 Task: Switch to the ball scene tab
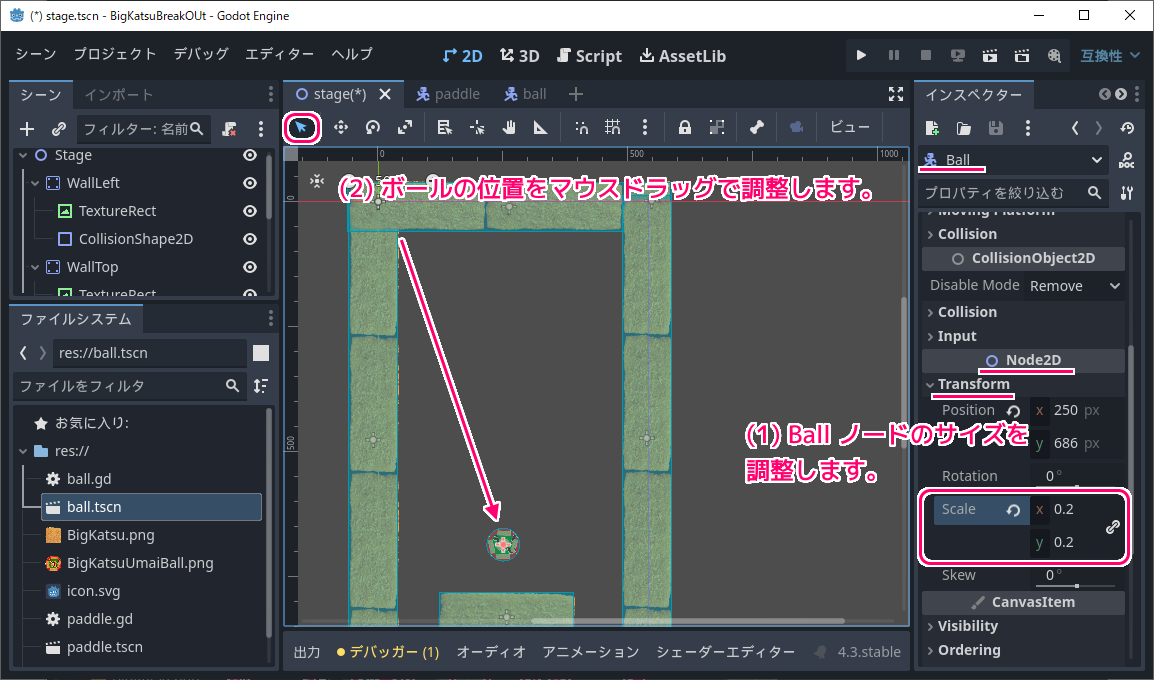525,94
